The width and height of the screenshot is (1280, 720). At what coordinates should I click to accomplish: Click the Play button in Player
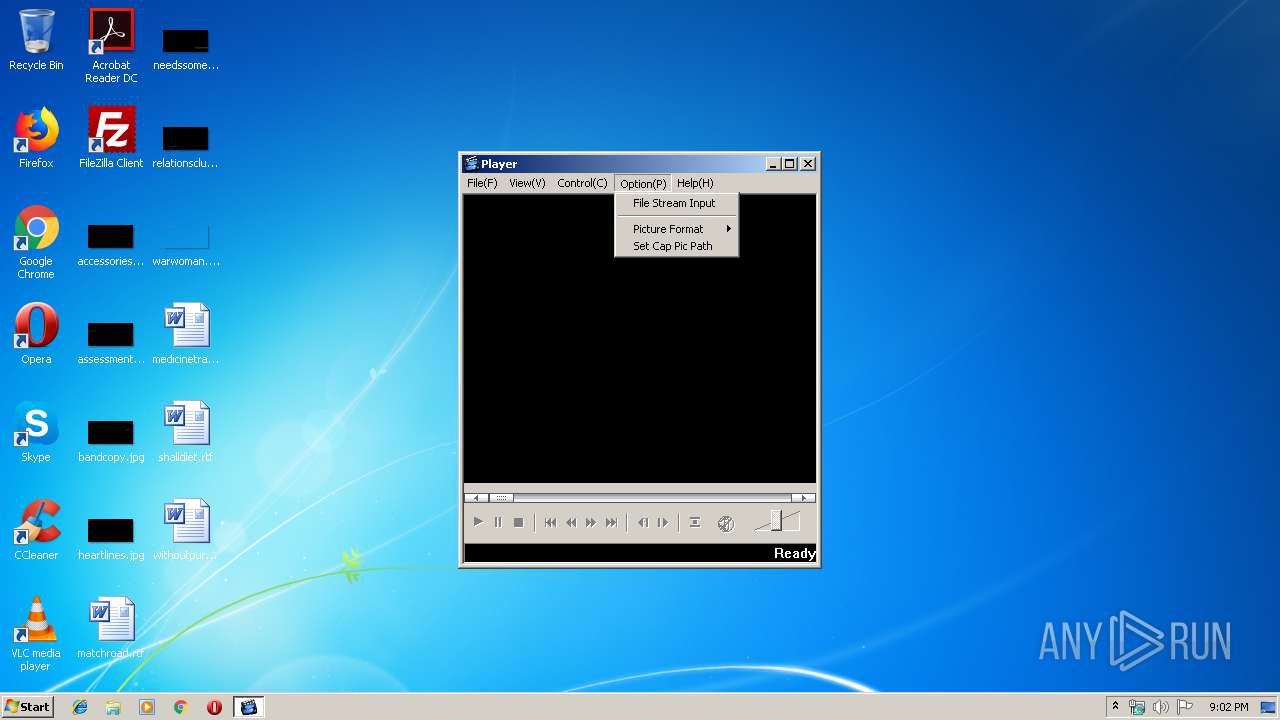478,522
